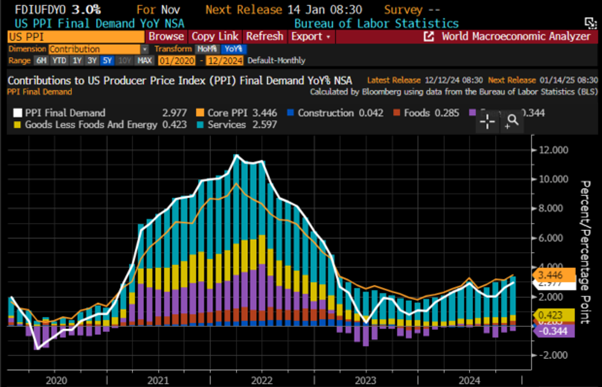
Task: Select the 10Y range
Action: click(x=124, y=61)
